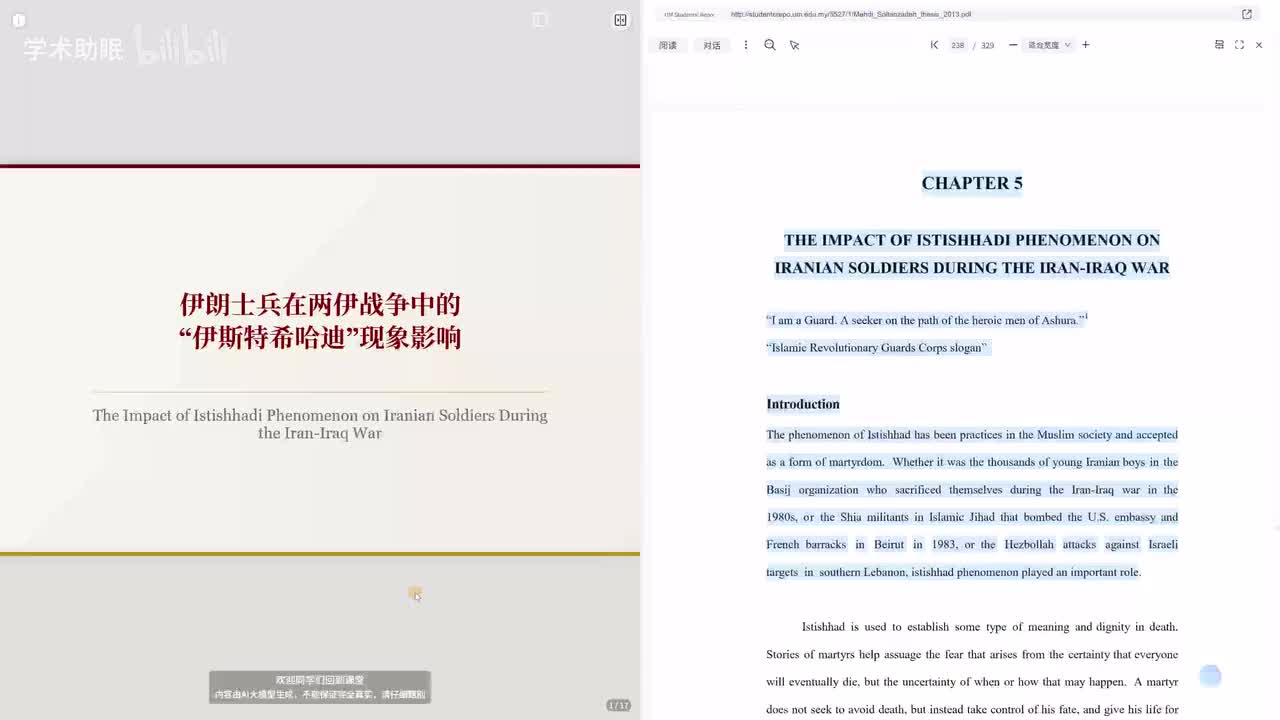Enter fullscreen mode for PDF viewer
The width and height of the screenshot is (1280, 720).
pyautogui.click(x=1239, y=45)
